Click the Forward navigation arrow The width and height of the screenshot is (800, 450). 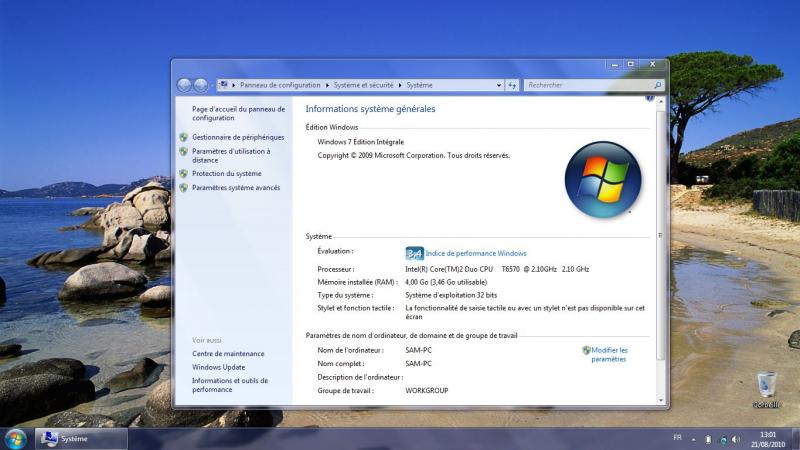[201, 86]
